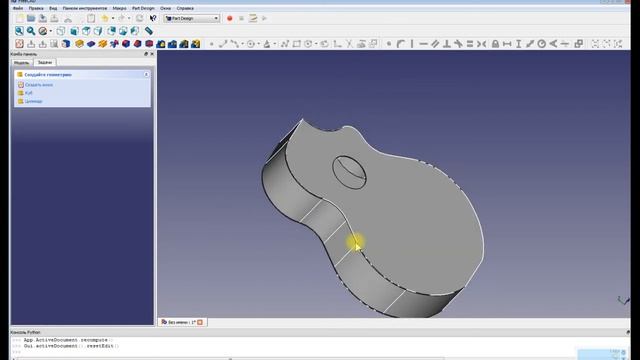Apply vertical constraint
The image size is (640, 360).
tap(412, 44)
